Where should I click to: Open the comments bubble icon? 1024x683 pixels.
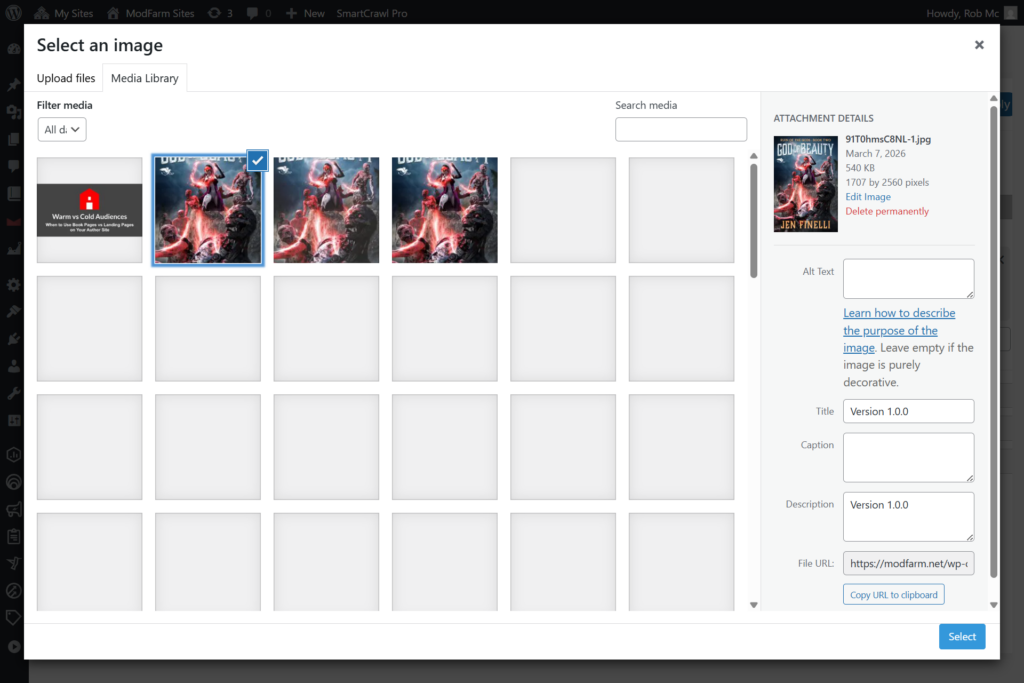(x=252, y=14)
